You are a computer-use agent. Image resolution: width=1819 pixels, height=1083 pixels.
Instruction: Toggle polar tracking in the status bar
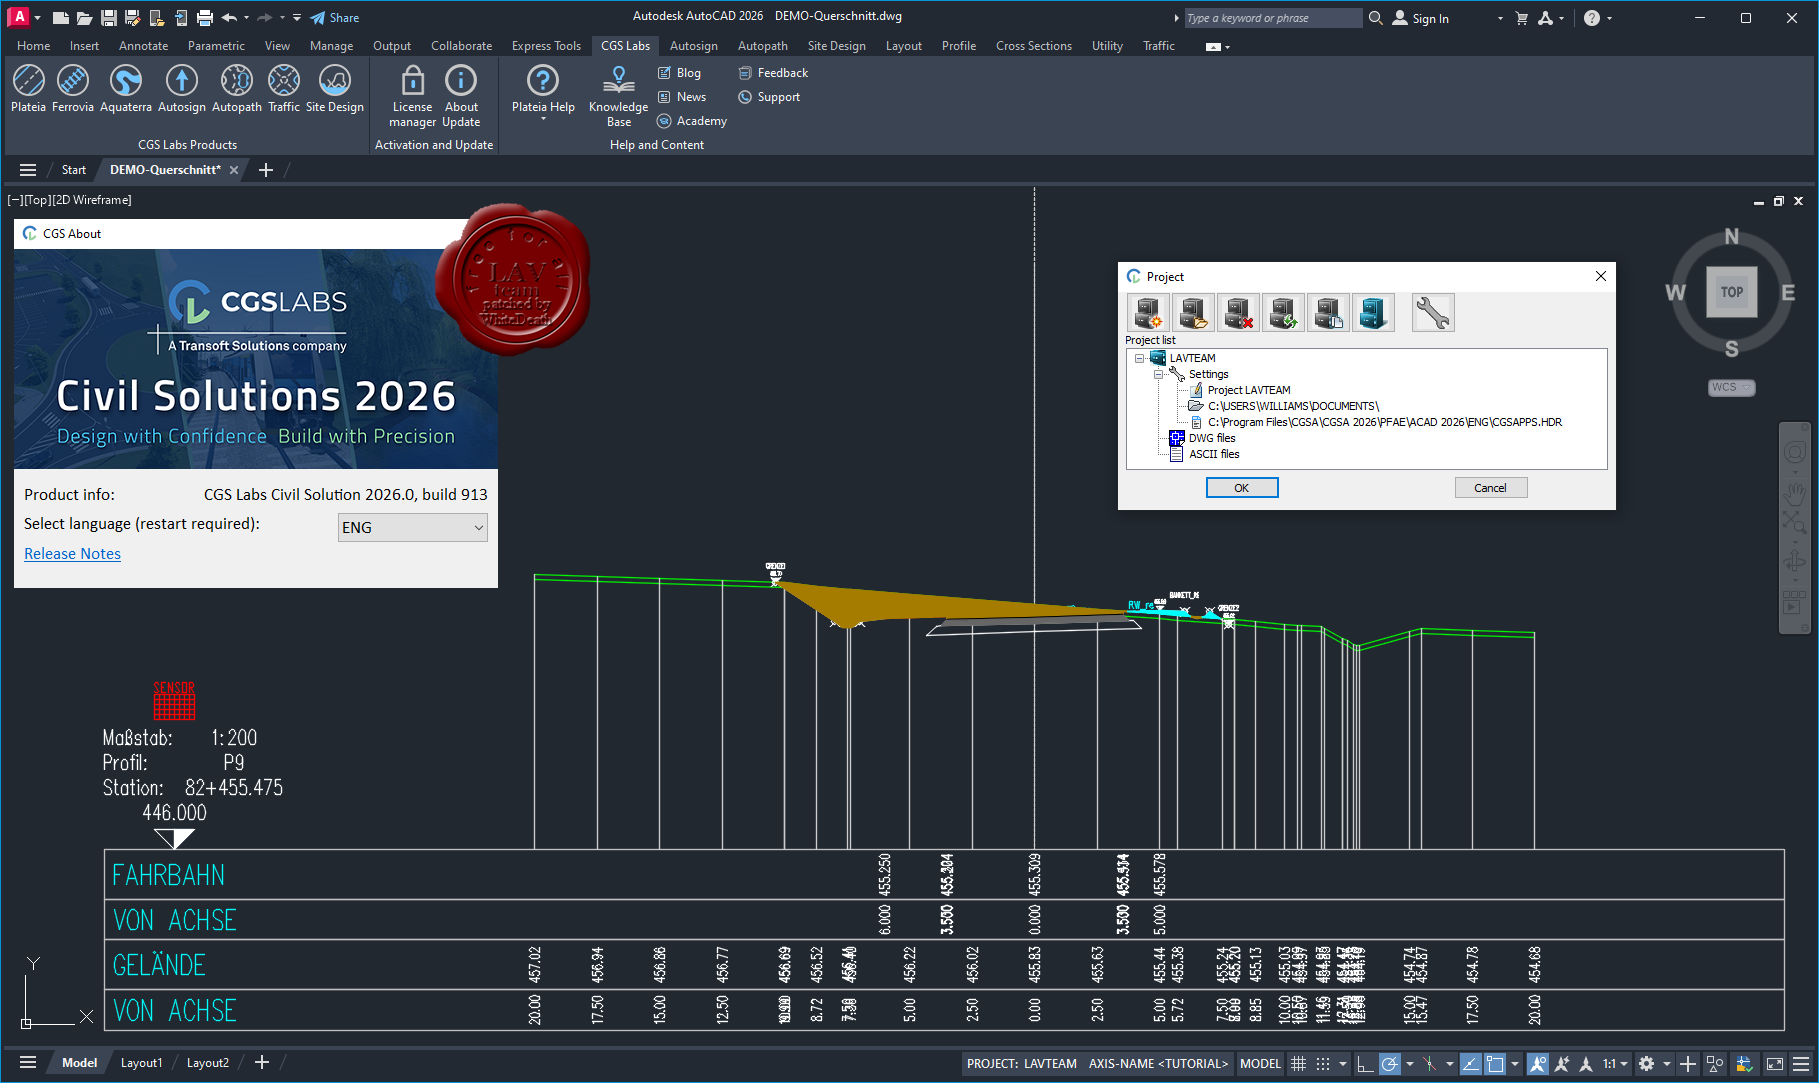pos(1389,1064)
